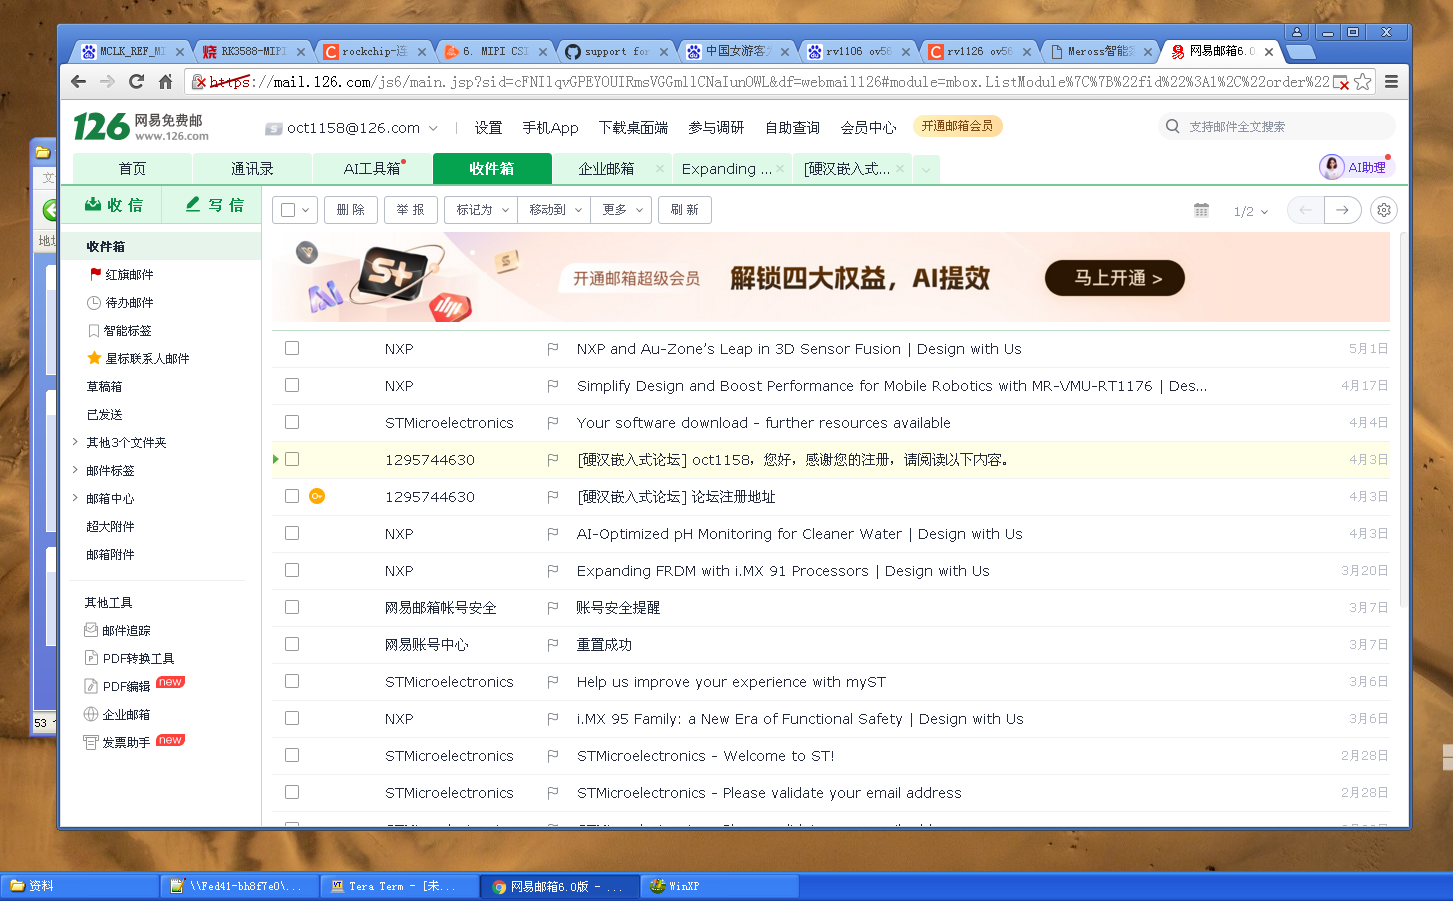The image size is (1453, 901).
Task: Open the 更多 dropdown
Action: (621, 210)
